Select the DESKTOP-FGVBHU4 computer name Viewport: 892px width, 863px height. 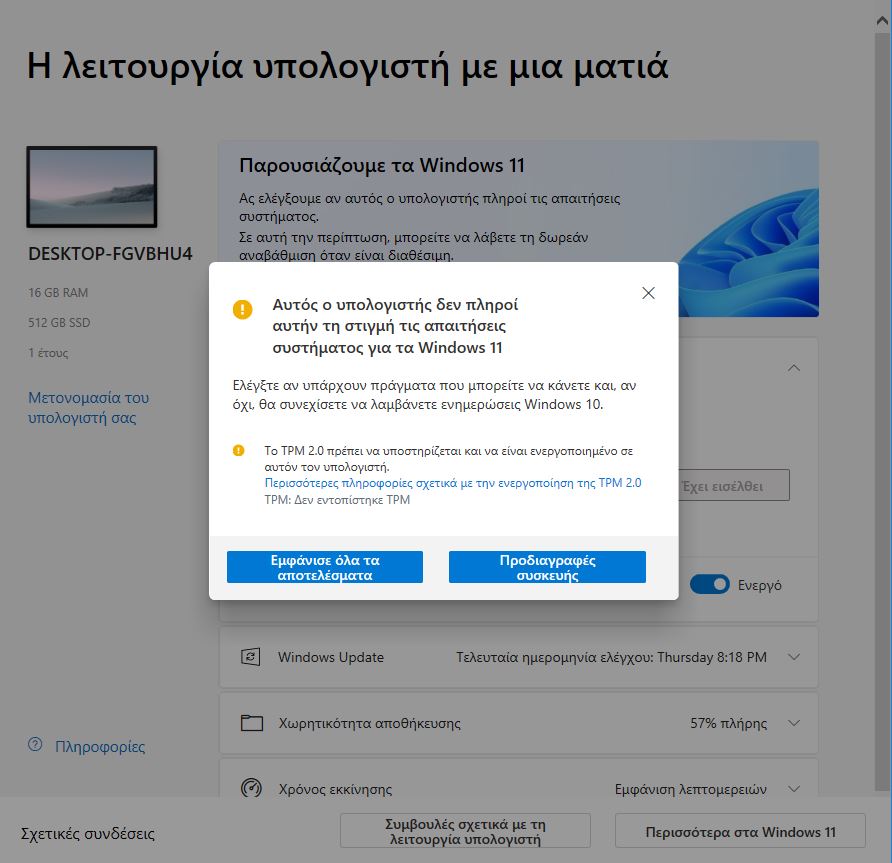tap(110, 254)
